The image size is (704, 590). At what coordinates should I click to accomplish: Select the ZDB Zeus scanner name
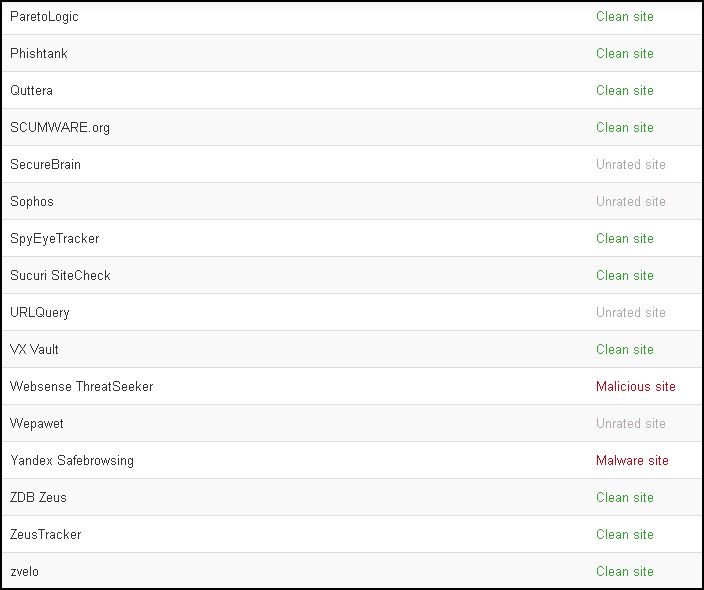[x=38, y=498]
